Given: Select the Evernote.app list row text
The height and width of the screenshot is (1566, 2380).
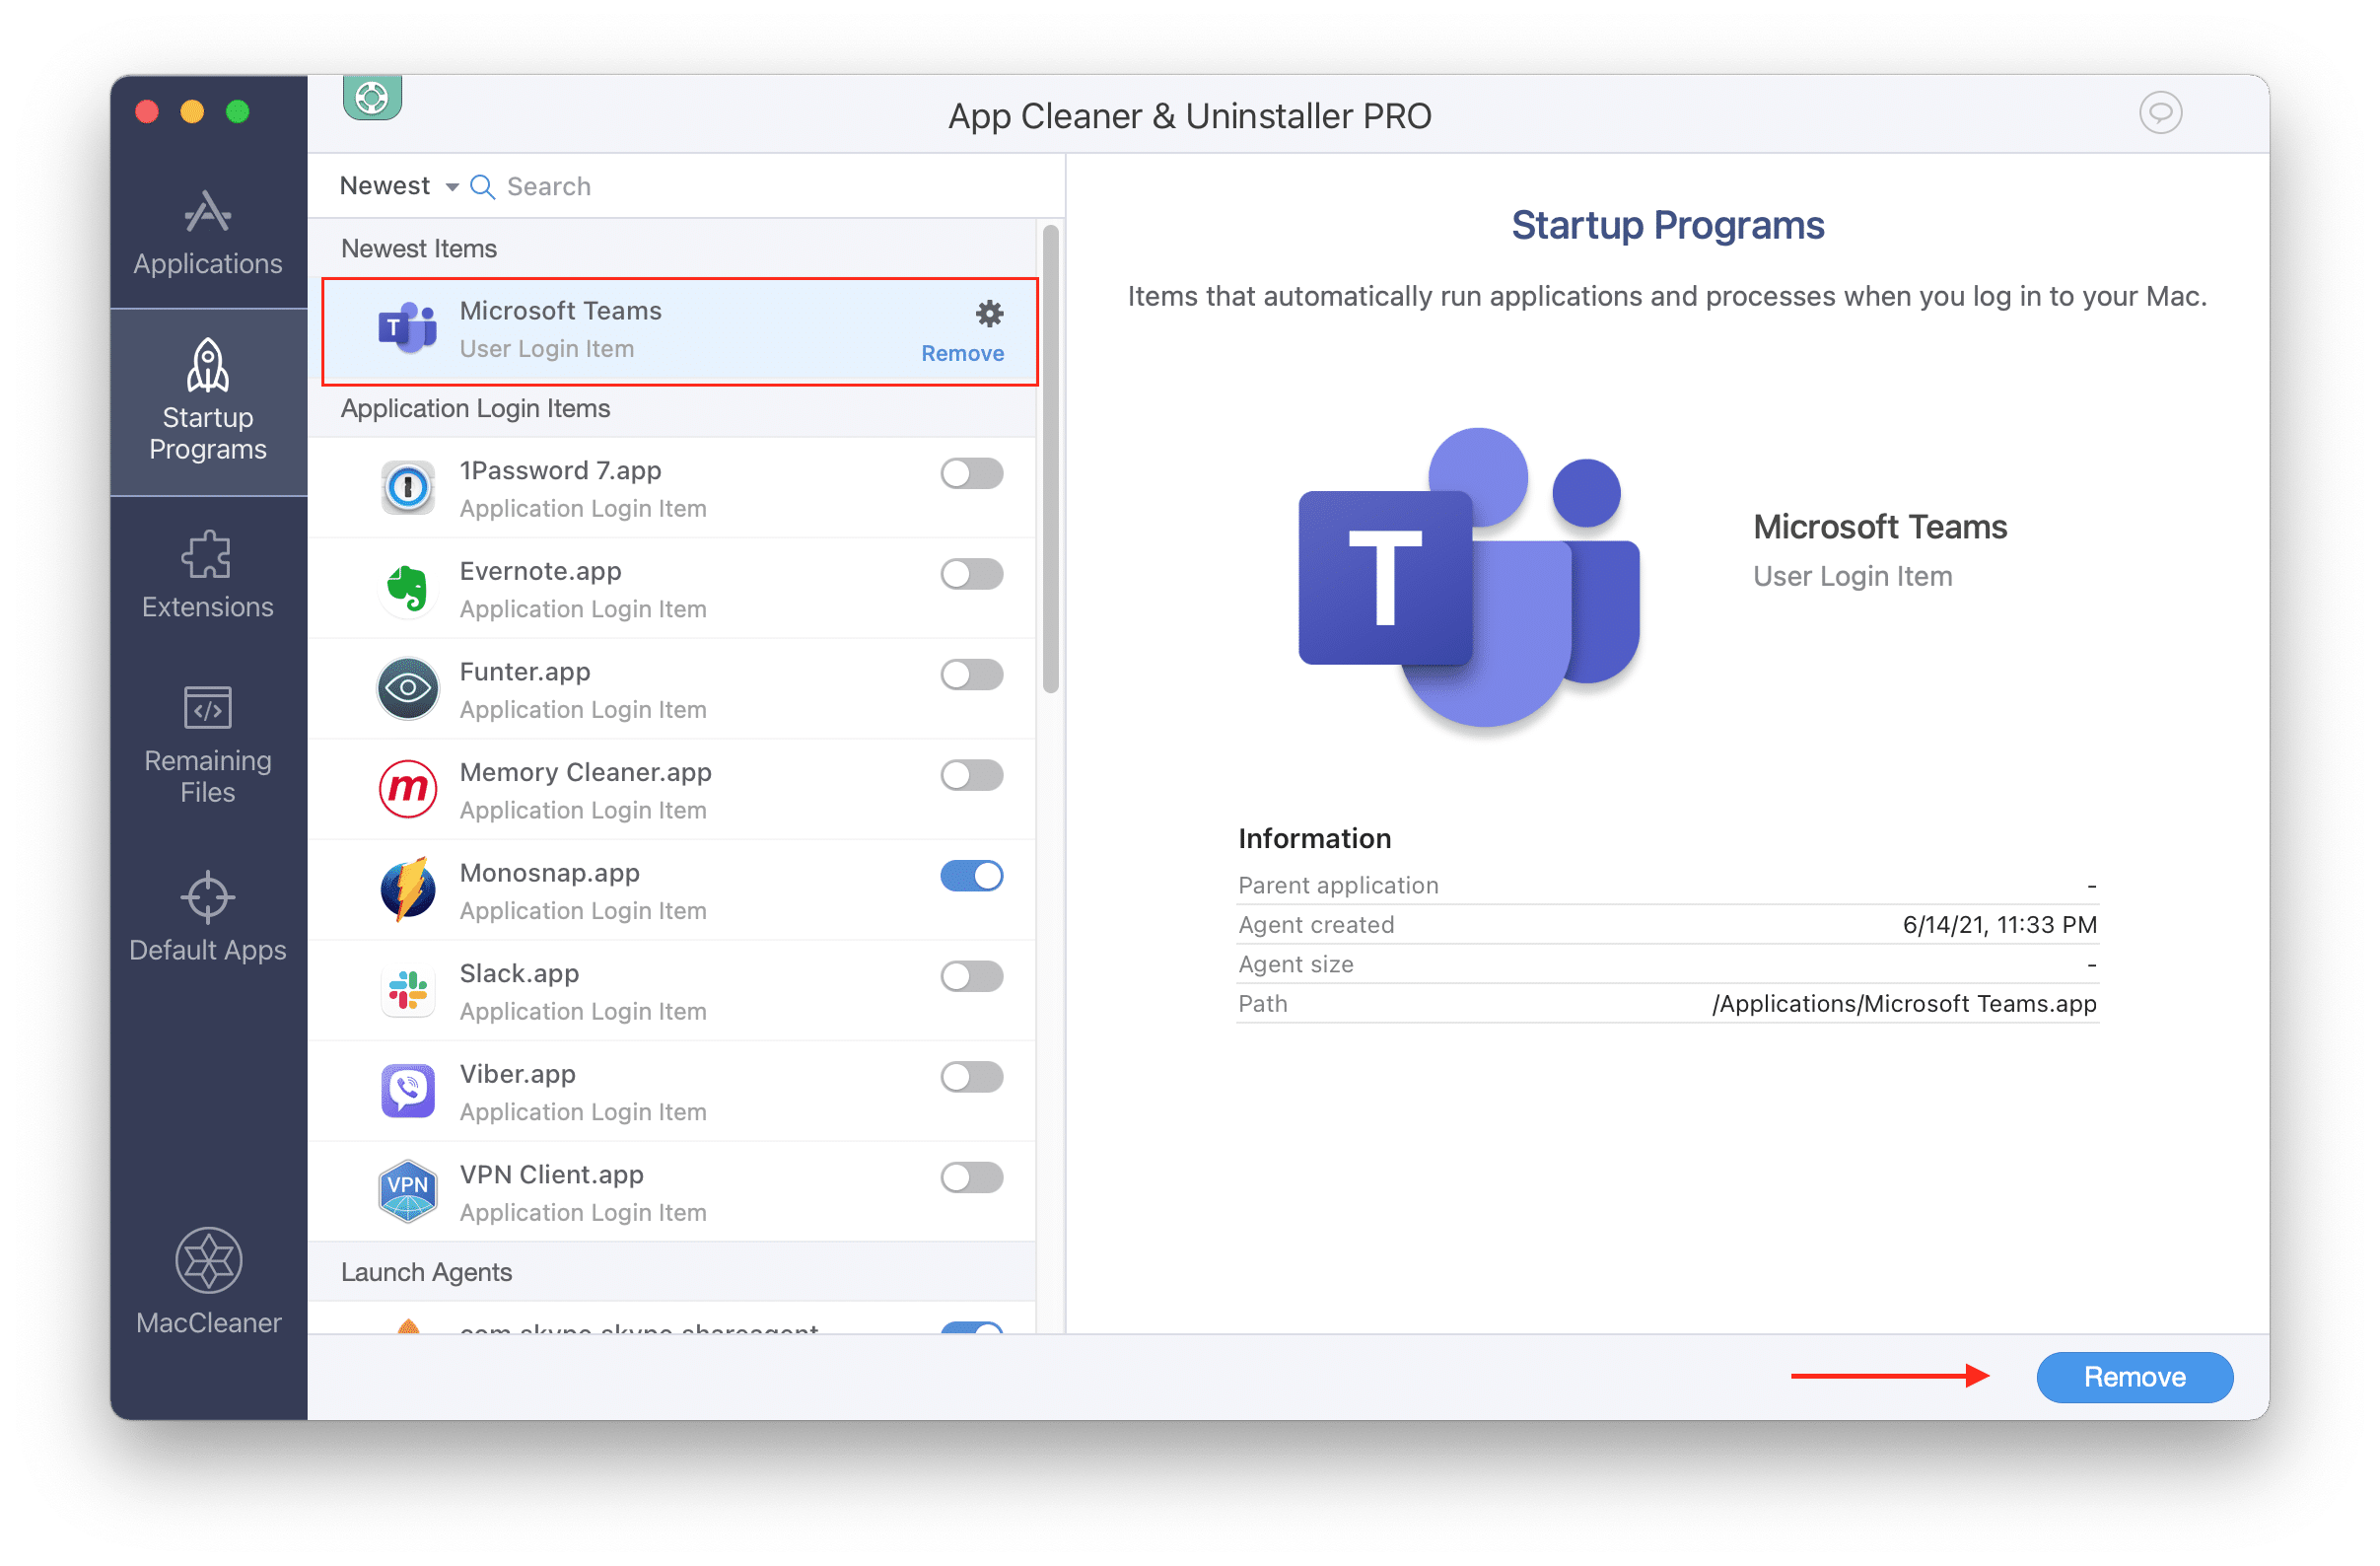Looking at the screenshot, I should (540, 571).
